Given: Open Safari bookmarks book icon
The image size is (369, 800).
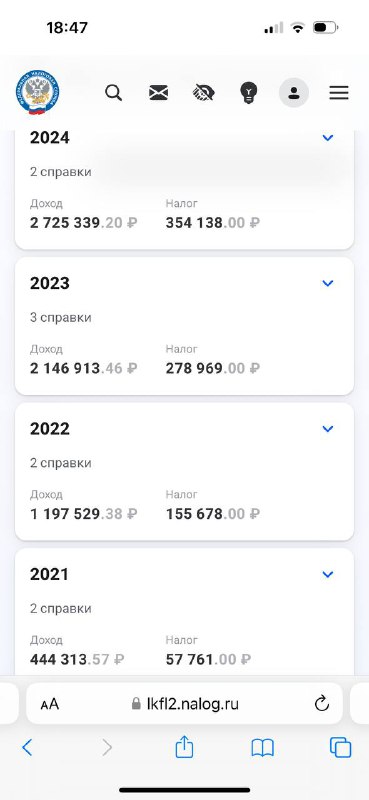Looking at the screenshot, I should pos(263,748).
